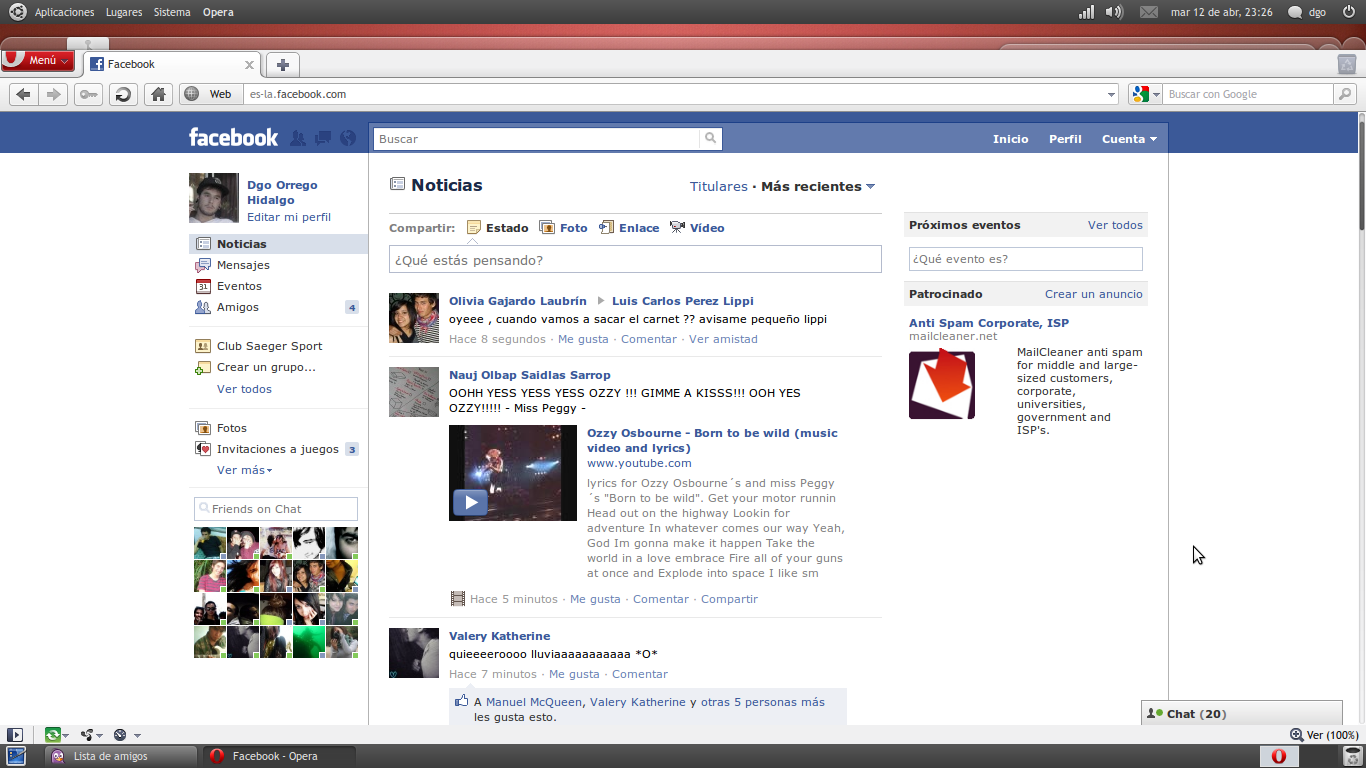
Task: Select Noticias in the left sidebar
Action: coord(278,244)
